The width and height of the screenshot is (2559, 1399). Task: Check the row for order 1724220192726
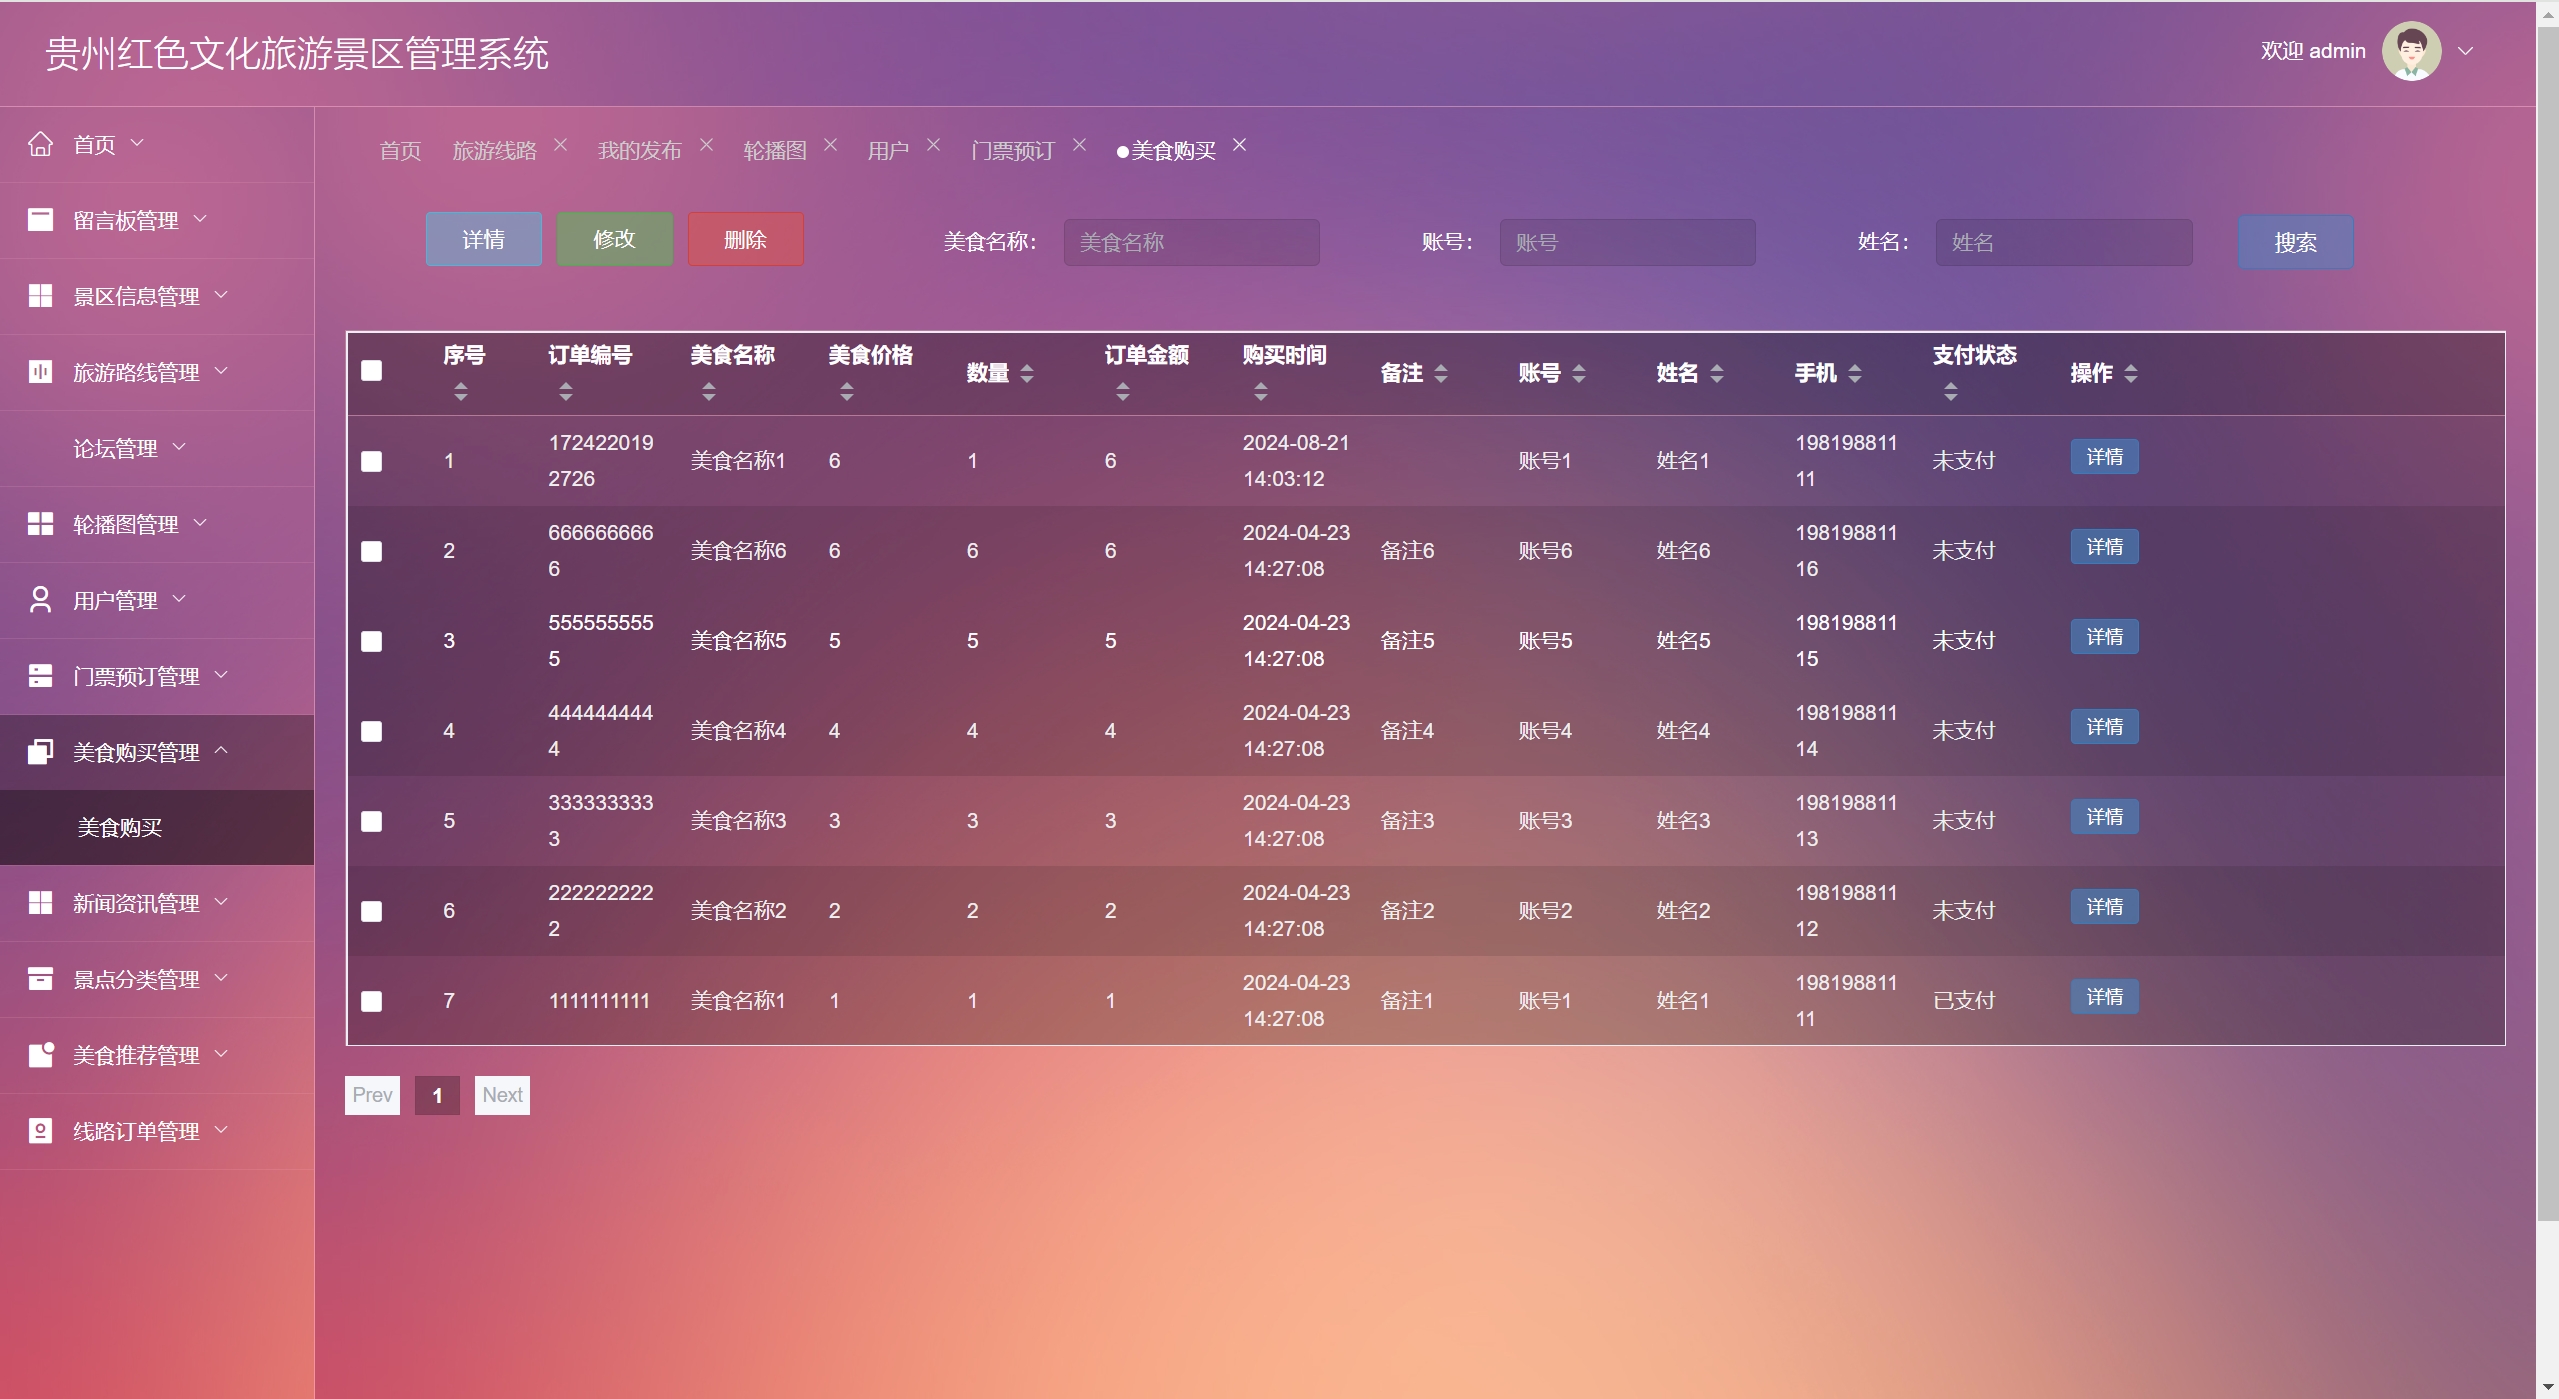click(x=371, y=461)
